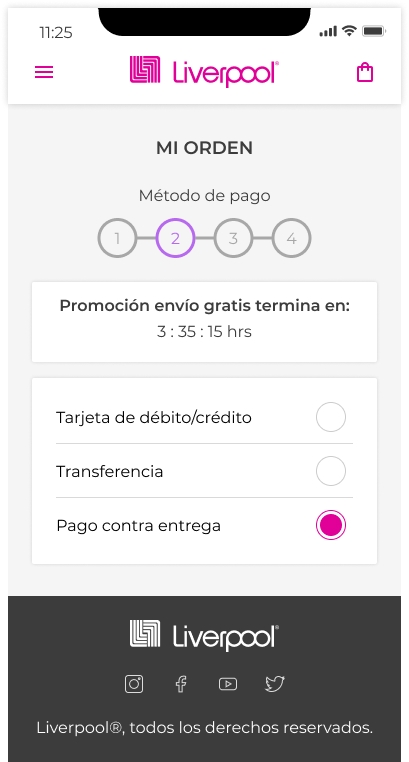Jump to step 3 of the order
409x762 pixels.
[233, 238]
